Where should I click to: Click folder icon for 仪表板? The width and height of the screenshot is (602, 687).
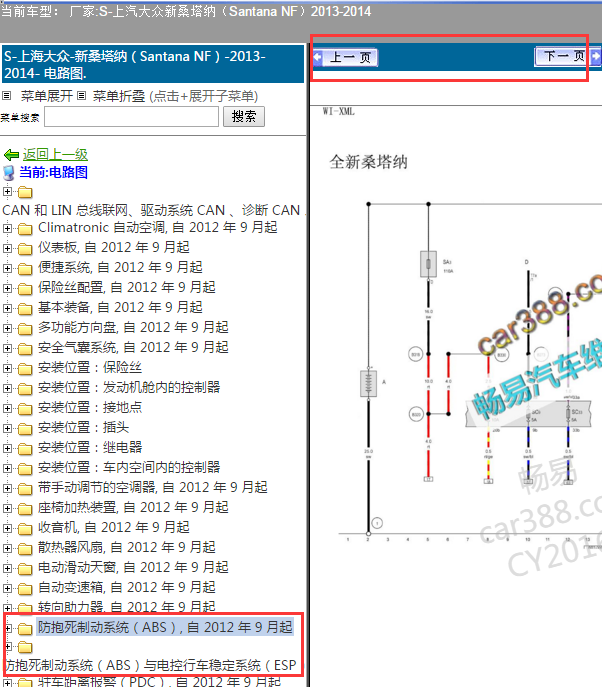25,249
